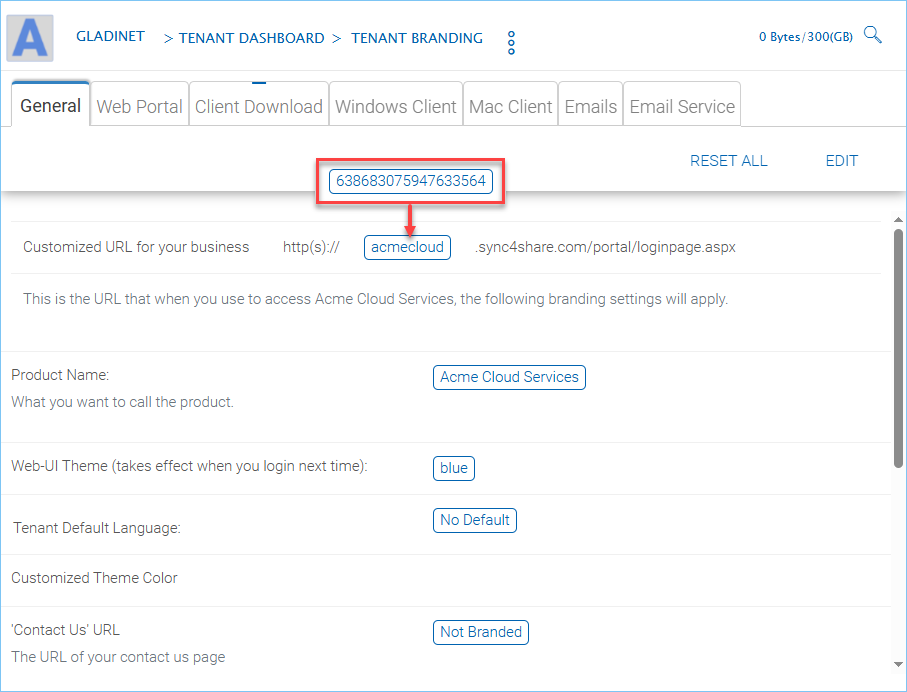The height and width of the screenshot is (692, 907).
Task: Open the No Default language selector
Action: 474,520
